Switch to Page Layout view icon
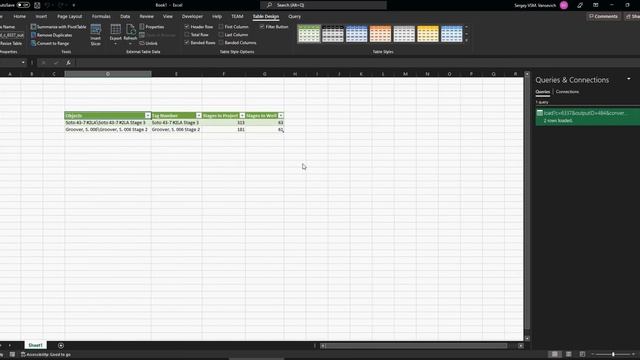 569,354
